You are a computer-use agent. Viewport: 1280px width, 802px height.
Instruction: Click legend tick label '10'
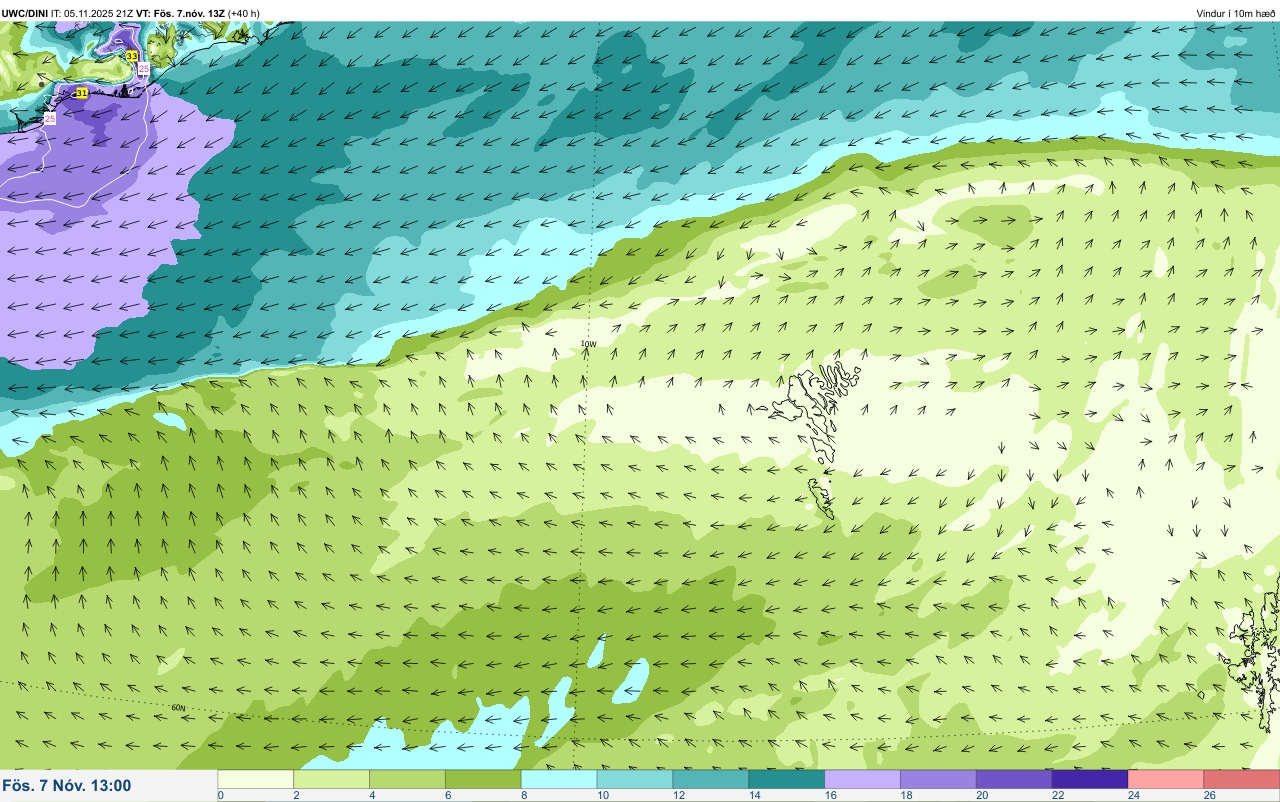pos(602,796)
